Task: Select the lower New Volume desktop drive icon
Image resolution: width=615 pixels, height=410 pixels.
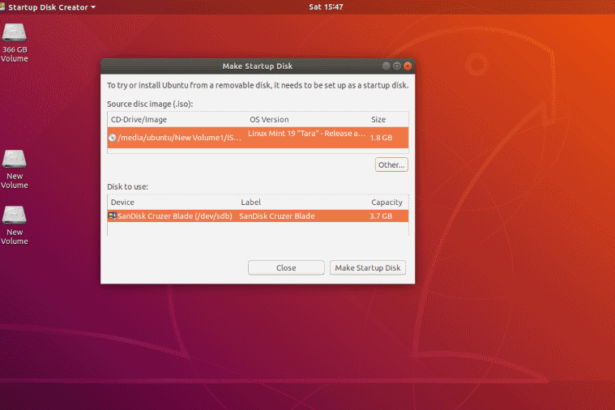Action: 14,214
